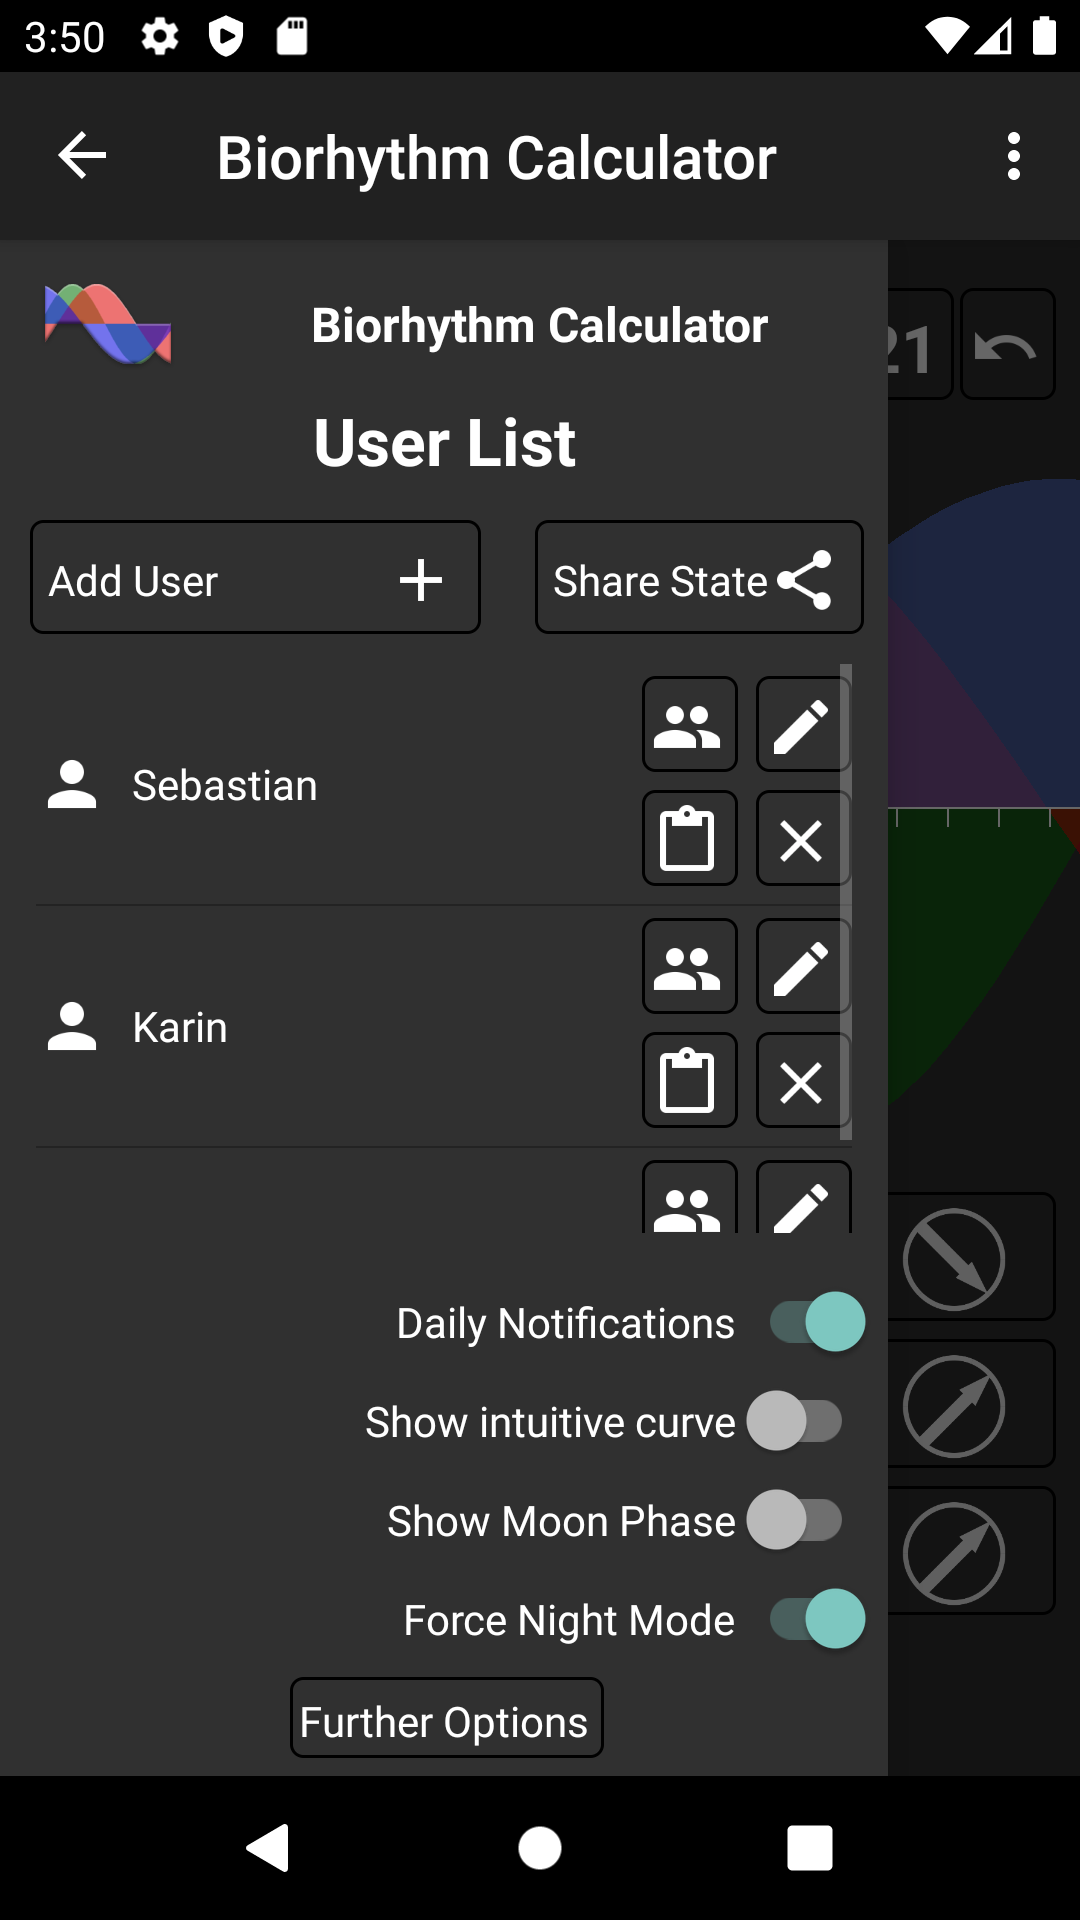
Task: Copy Karin via clipboard icon
Action: click(690, 1080)
